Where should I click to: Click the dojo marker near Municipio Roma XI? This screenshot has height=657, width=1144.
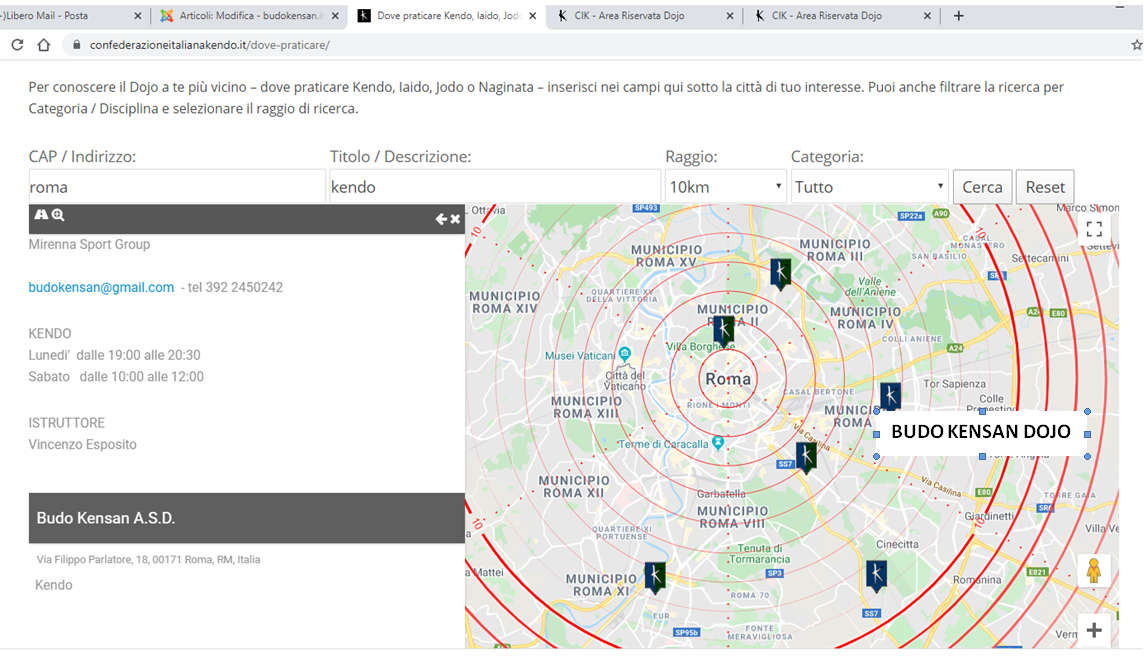655,576
